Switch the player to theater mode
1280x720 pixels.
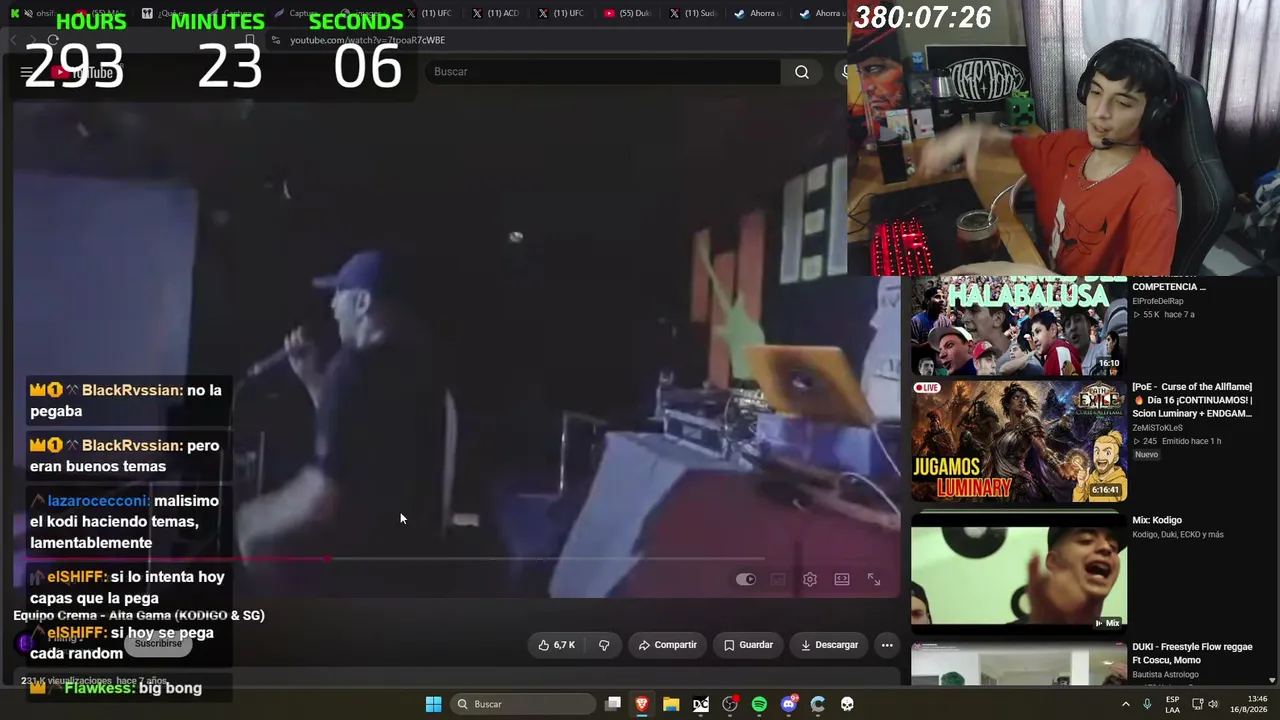(842, 579)
